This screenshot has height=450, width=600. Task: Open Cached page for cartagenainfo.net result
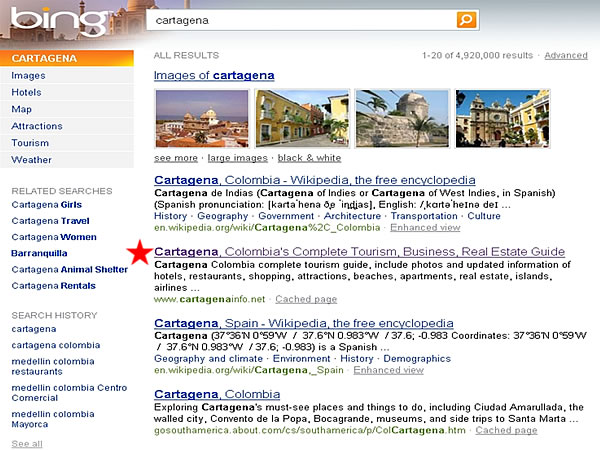click(x=306, y=299)
